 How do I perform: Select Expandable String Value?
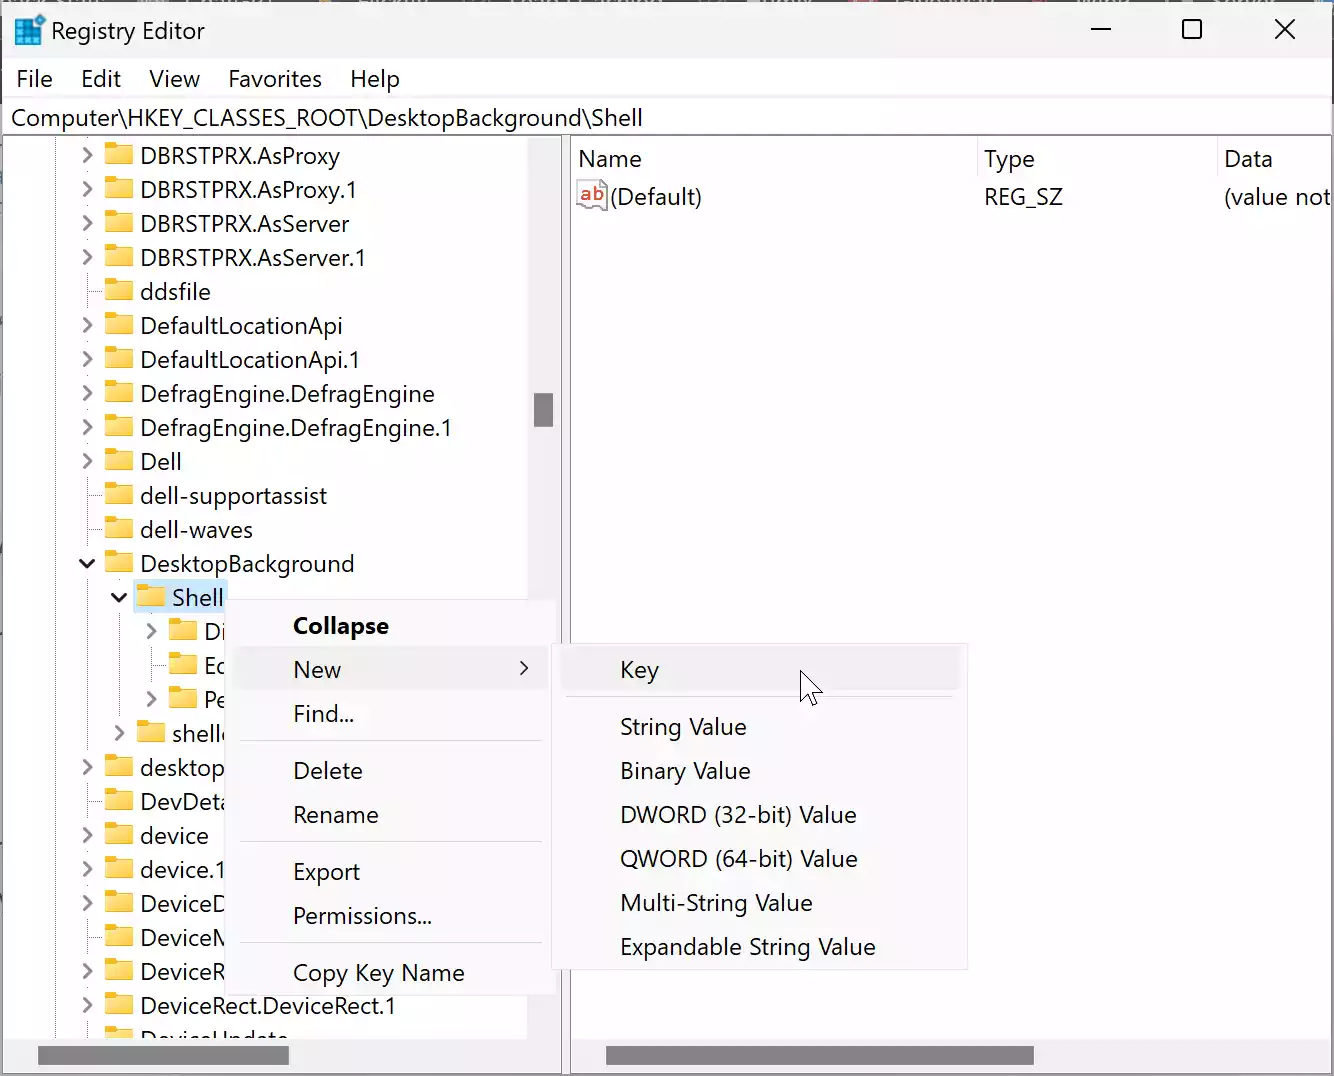760,947
